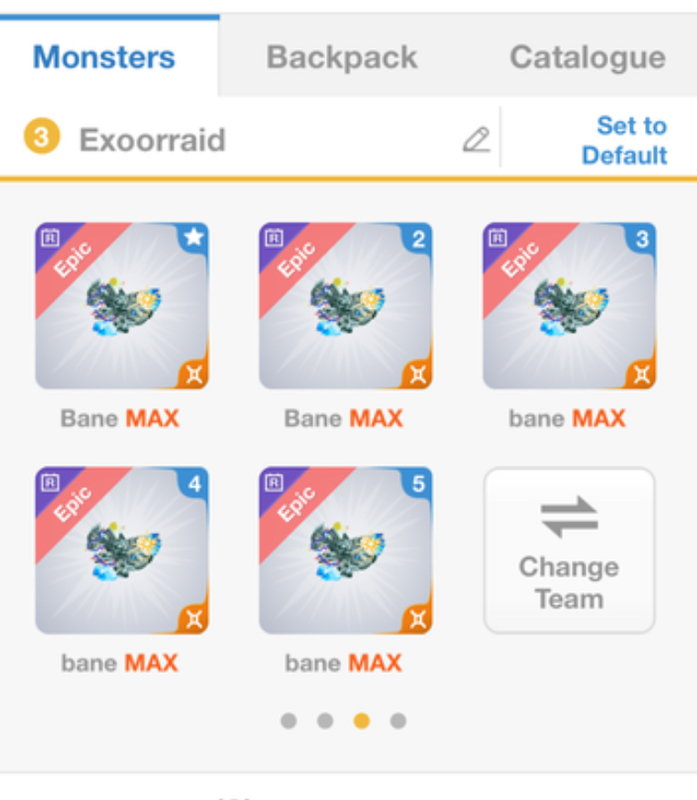The height and width of the screenshot is (800, 697).
Task: Click the calendar badge icon on slot 5 monster
Action: click(x=274, y=482)
